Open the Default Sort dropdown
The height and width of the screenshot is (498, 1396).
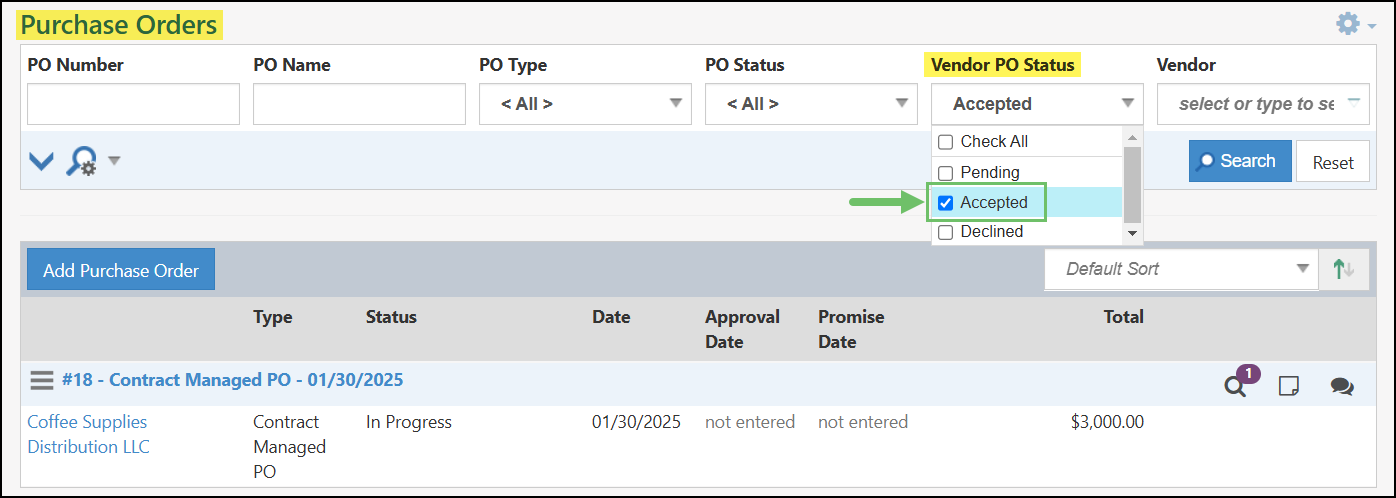1181,269
